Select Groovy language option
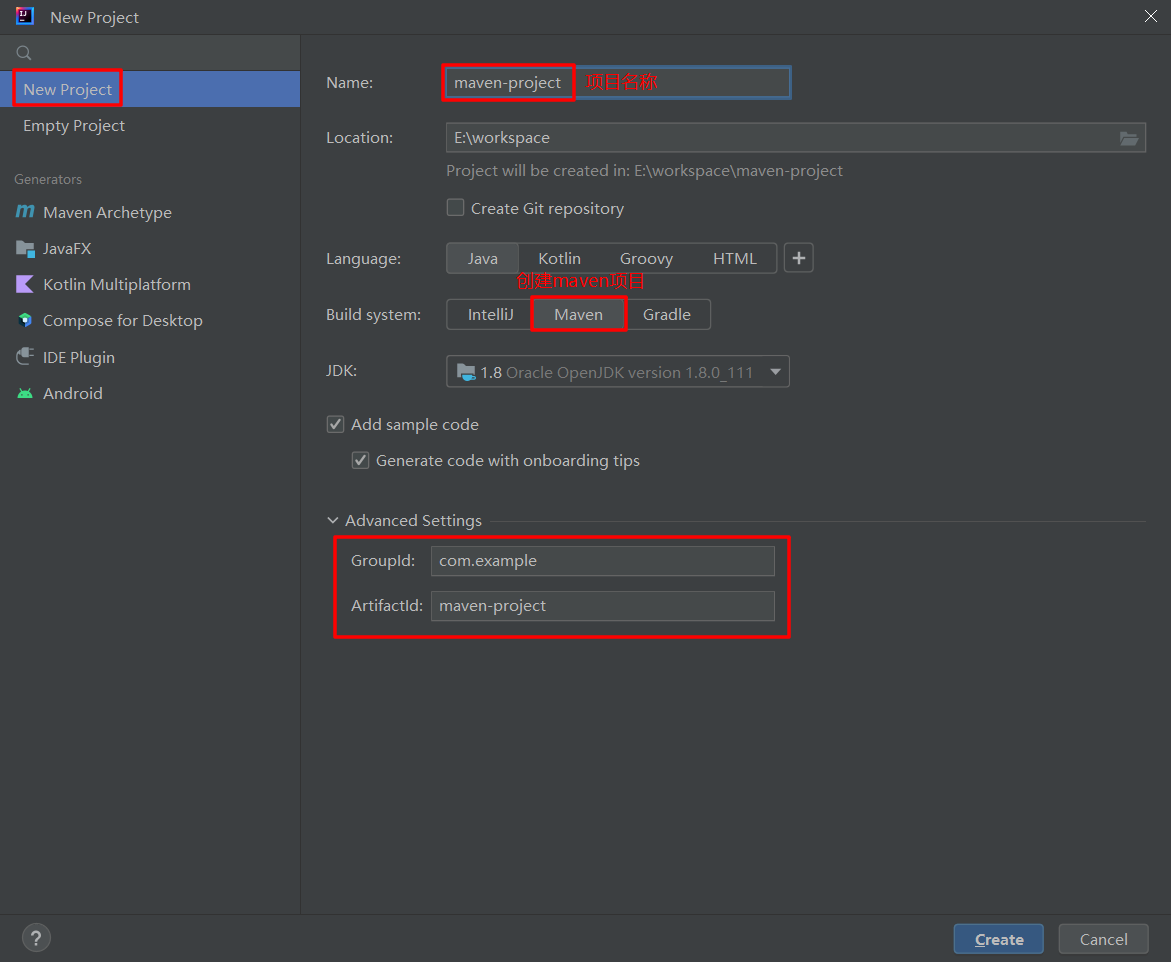This screenshot has height=962, width=1171. [x=646, y=258]
